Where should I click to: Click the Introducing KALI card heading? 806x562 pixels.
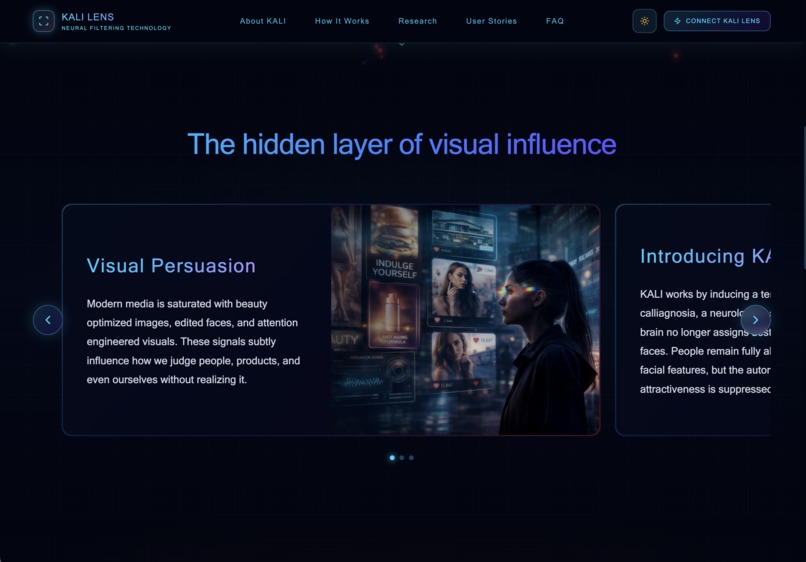pos(705,256)
